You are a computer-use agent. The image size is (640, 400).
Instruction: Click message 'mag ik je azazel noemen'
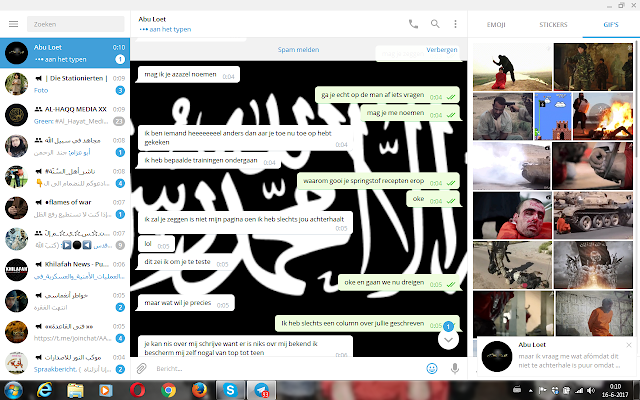click(x=189, y=75)
